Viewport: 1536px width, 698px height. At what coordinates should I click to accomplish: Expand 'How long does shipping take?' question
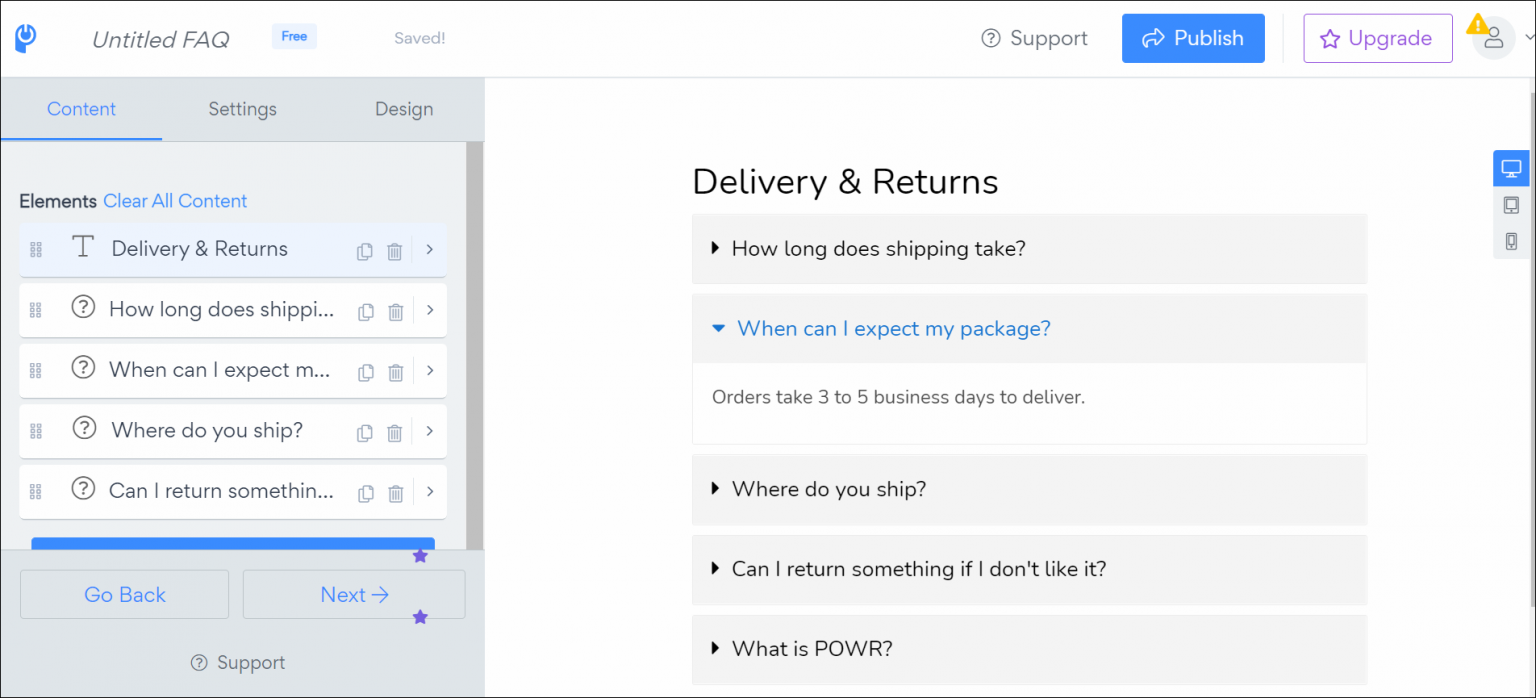pos(878,249)
